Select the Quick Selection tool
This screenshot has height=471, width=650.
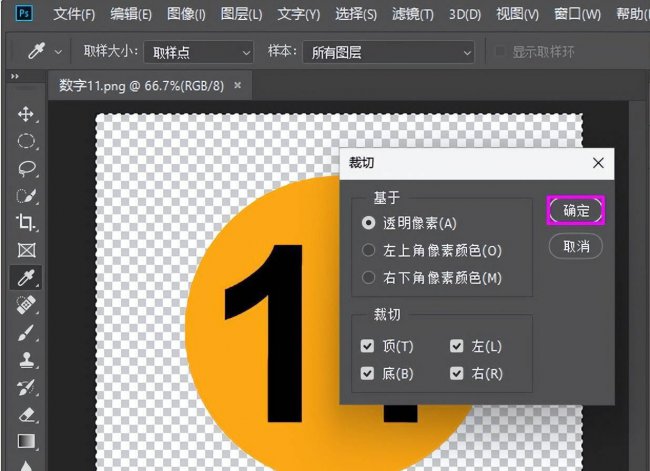[x=26, y=196]
